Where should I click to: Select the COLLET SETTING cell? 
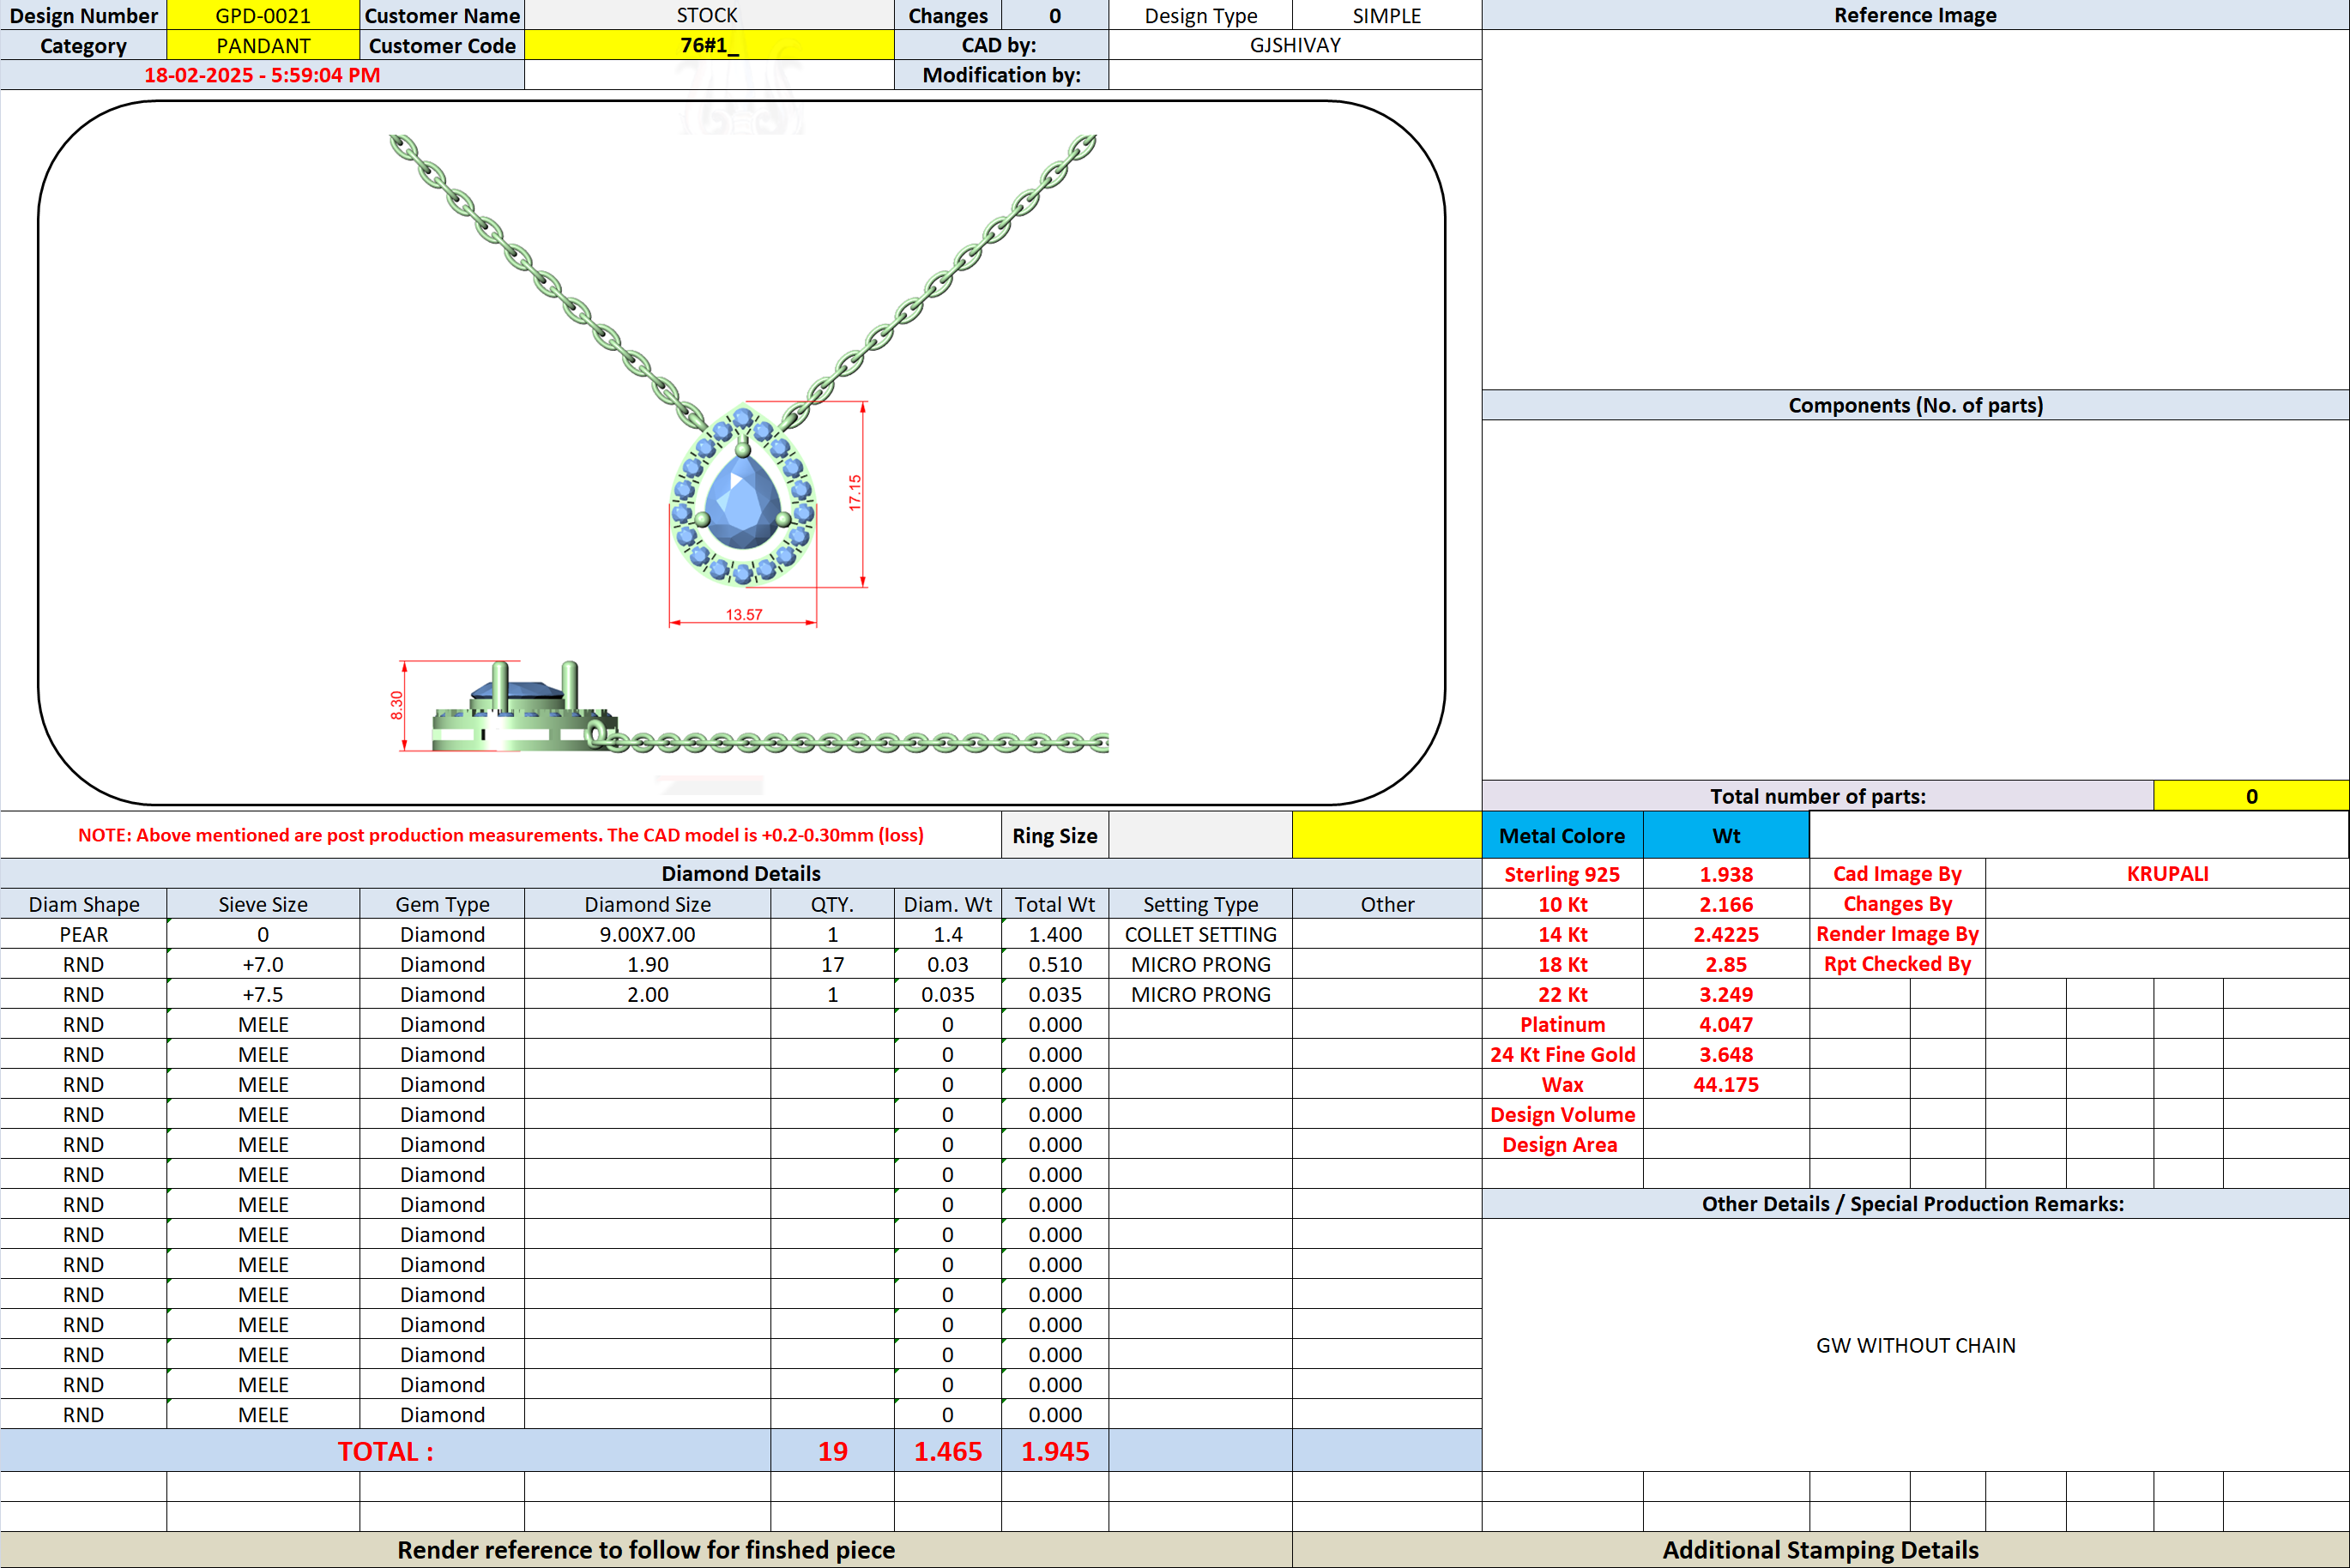1200,934
